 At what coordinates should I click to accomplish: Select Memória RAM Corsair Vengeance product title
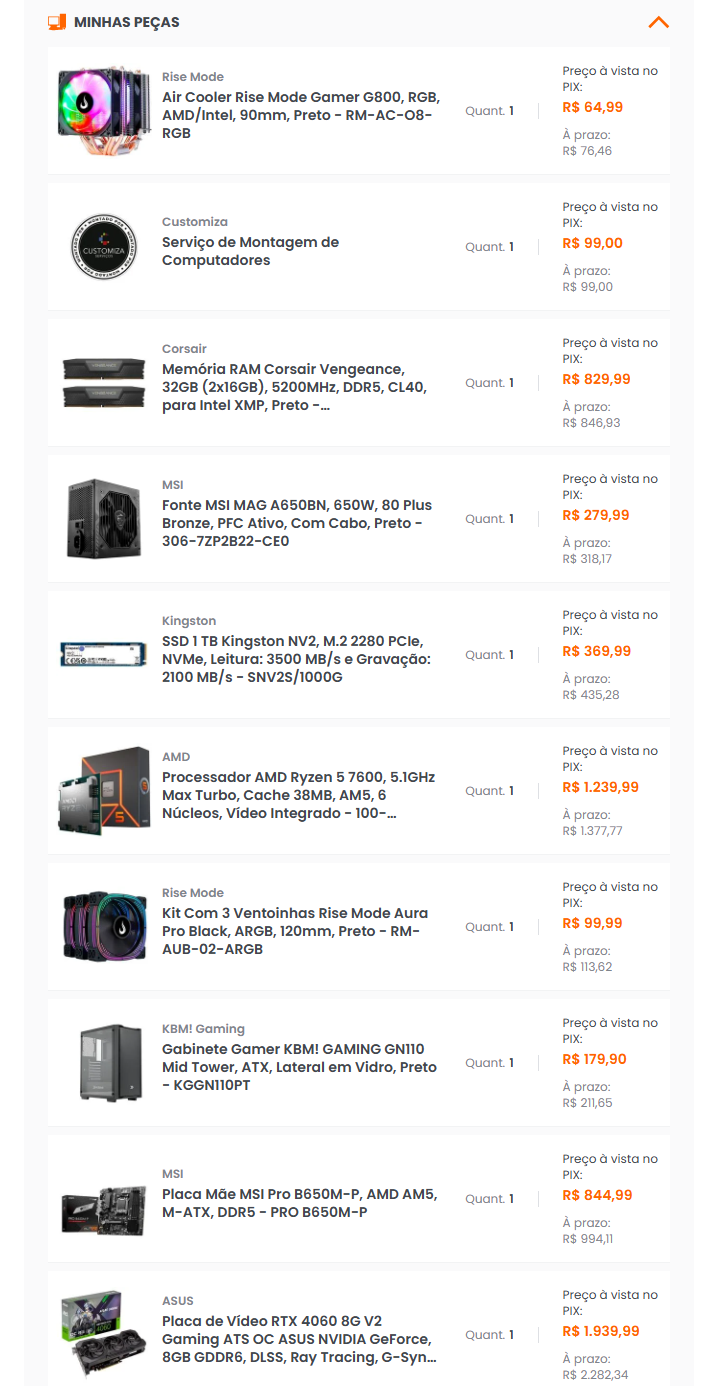point(284,387)
